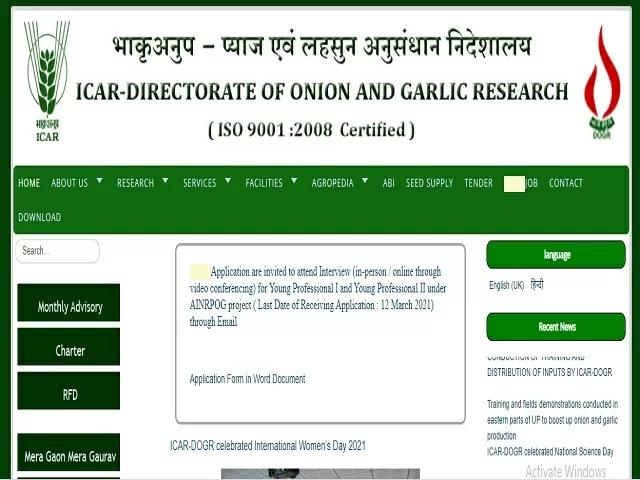This screenshot has height=480, width=640.
Task: Click the DOGR red flame logo
Action: coord(602,83)
